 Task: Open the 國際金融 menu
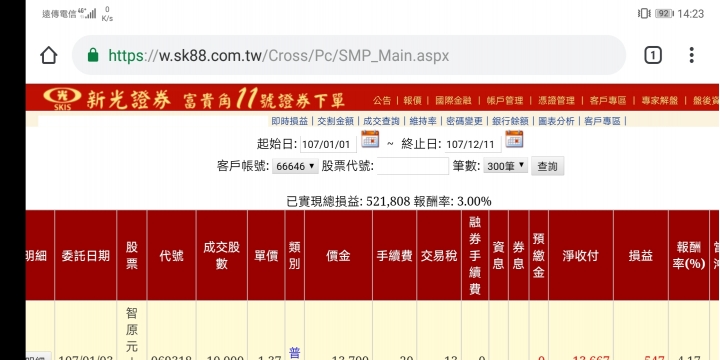[453, 101]
